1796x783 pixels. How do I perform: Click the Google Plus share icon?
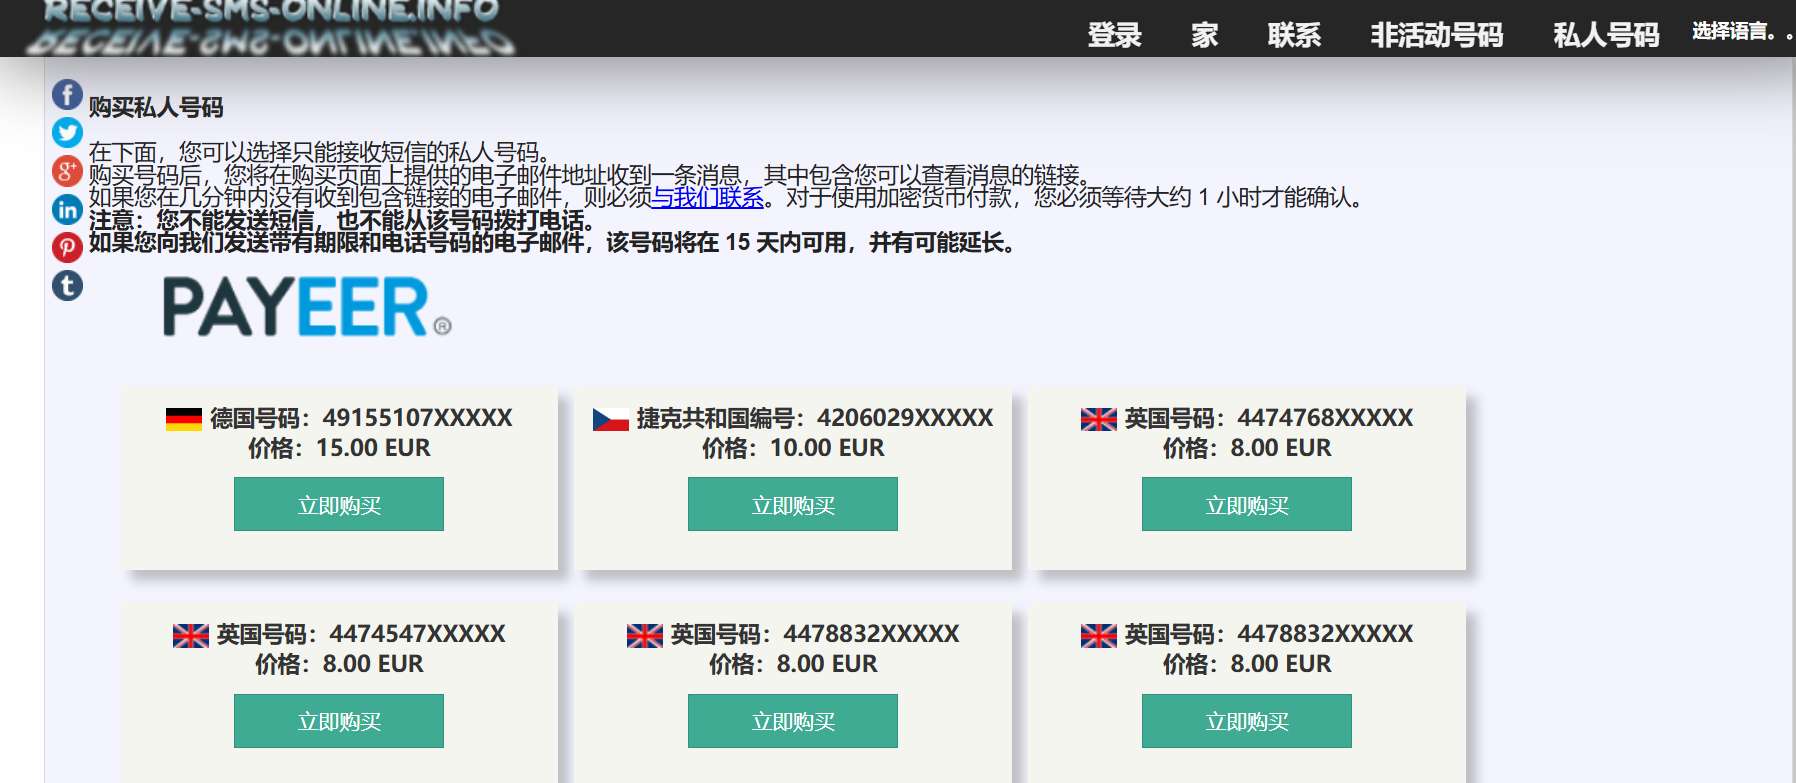tap(67, 171)
